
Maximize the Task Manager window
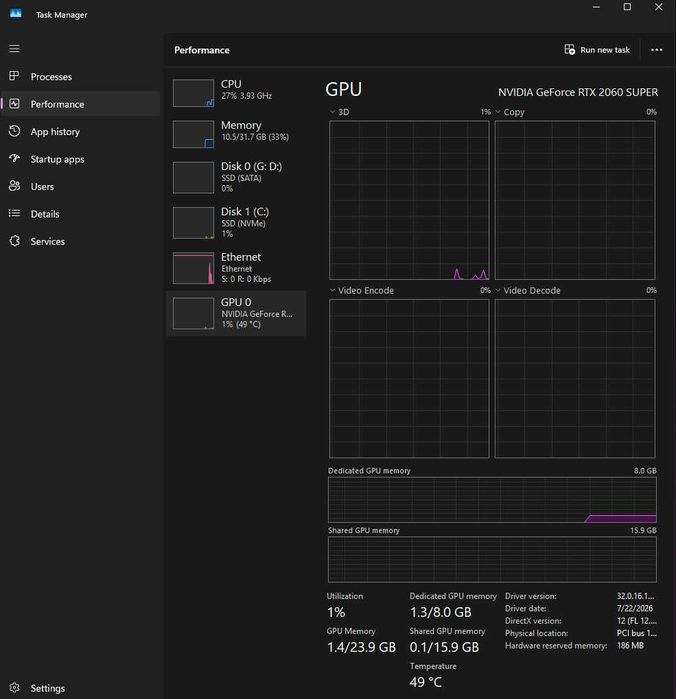pyautogui.click(x=627, y=7)
